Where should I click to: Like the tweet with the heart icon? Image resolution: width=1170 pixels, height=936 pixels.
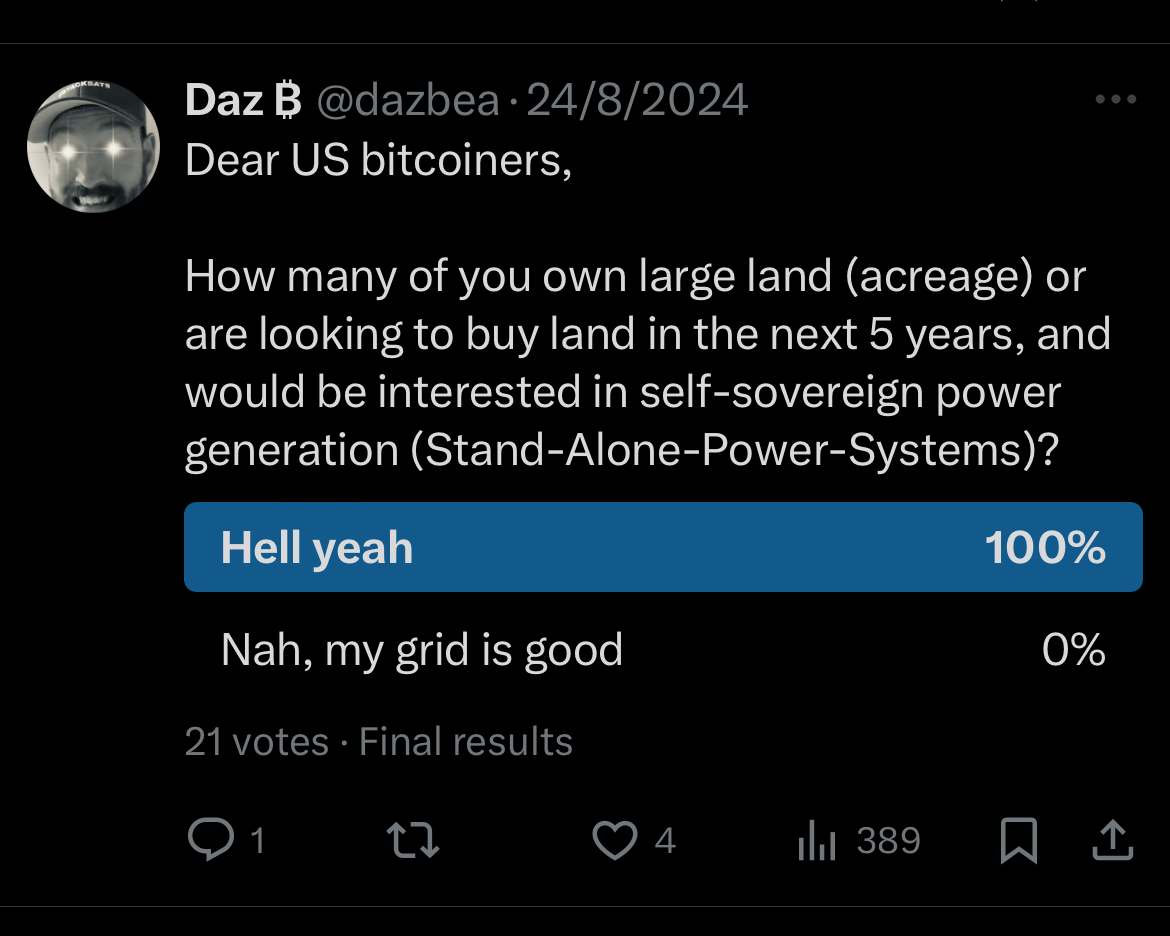(614, 840)
